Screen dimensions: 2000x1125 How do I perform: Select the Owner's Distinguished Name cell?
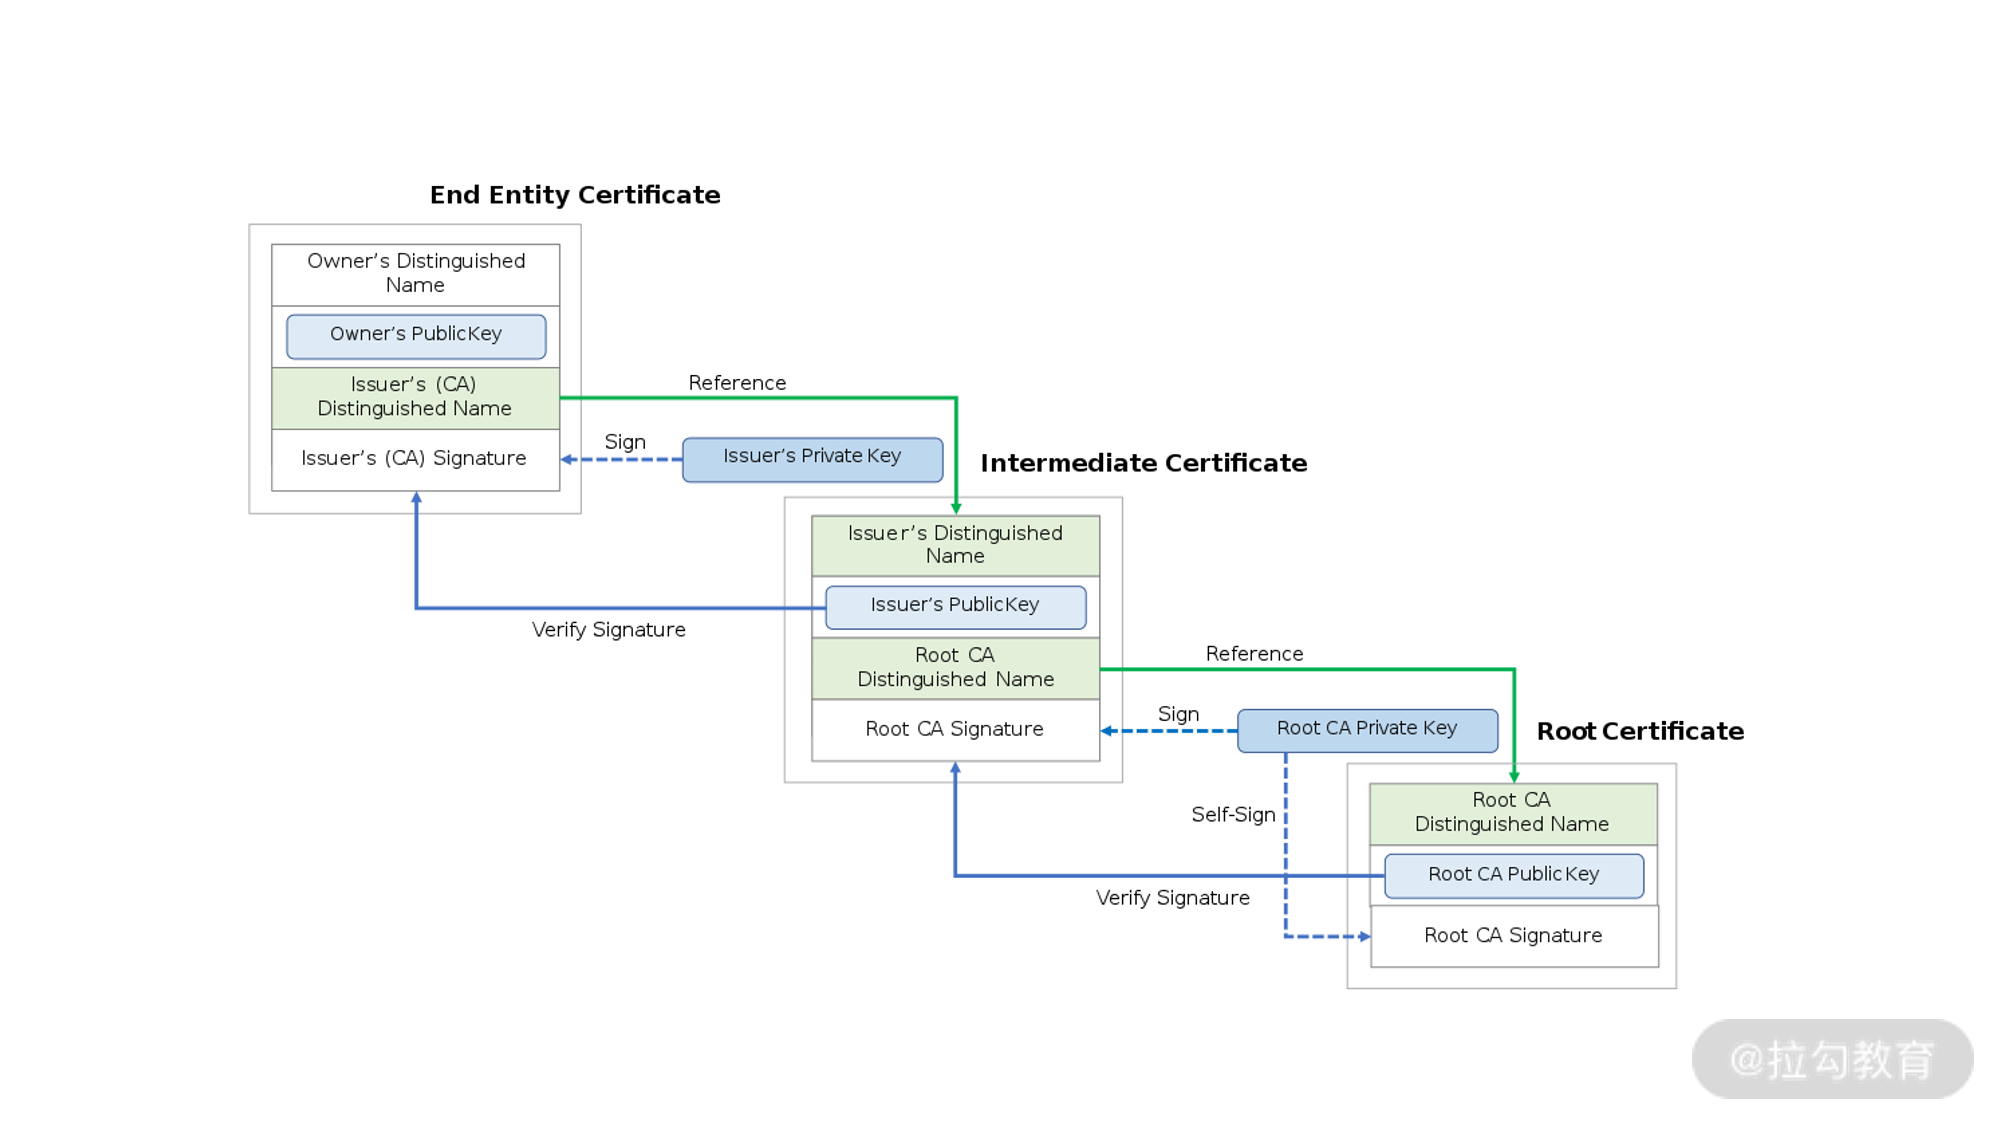click(x=416, y=273)
